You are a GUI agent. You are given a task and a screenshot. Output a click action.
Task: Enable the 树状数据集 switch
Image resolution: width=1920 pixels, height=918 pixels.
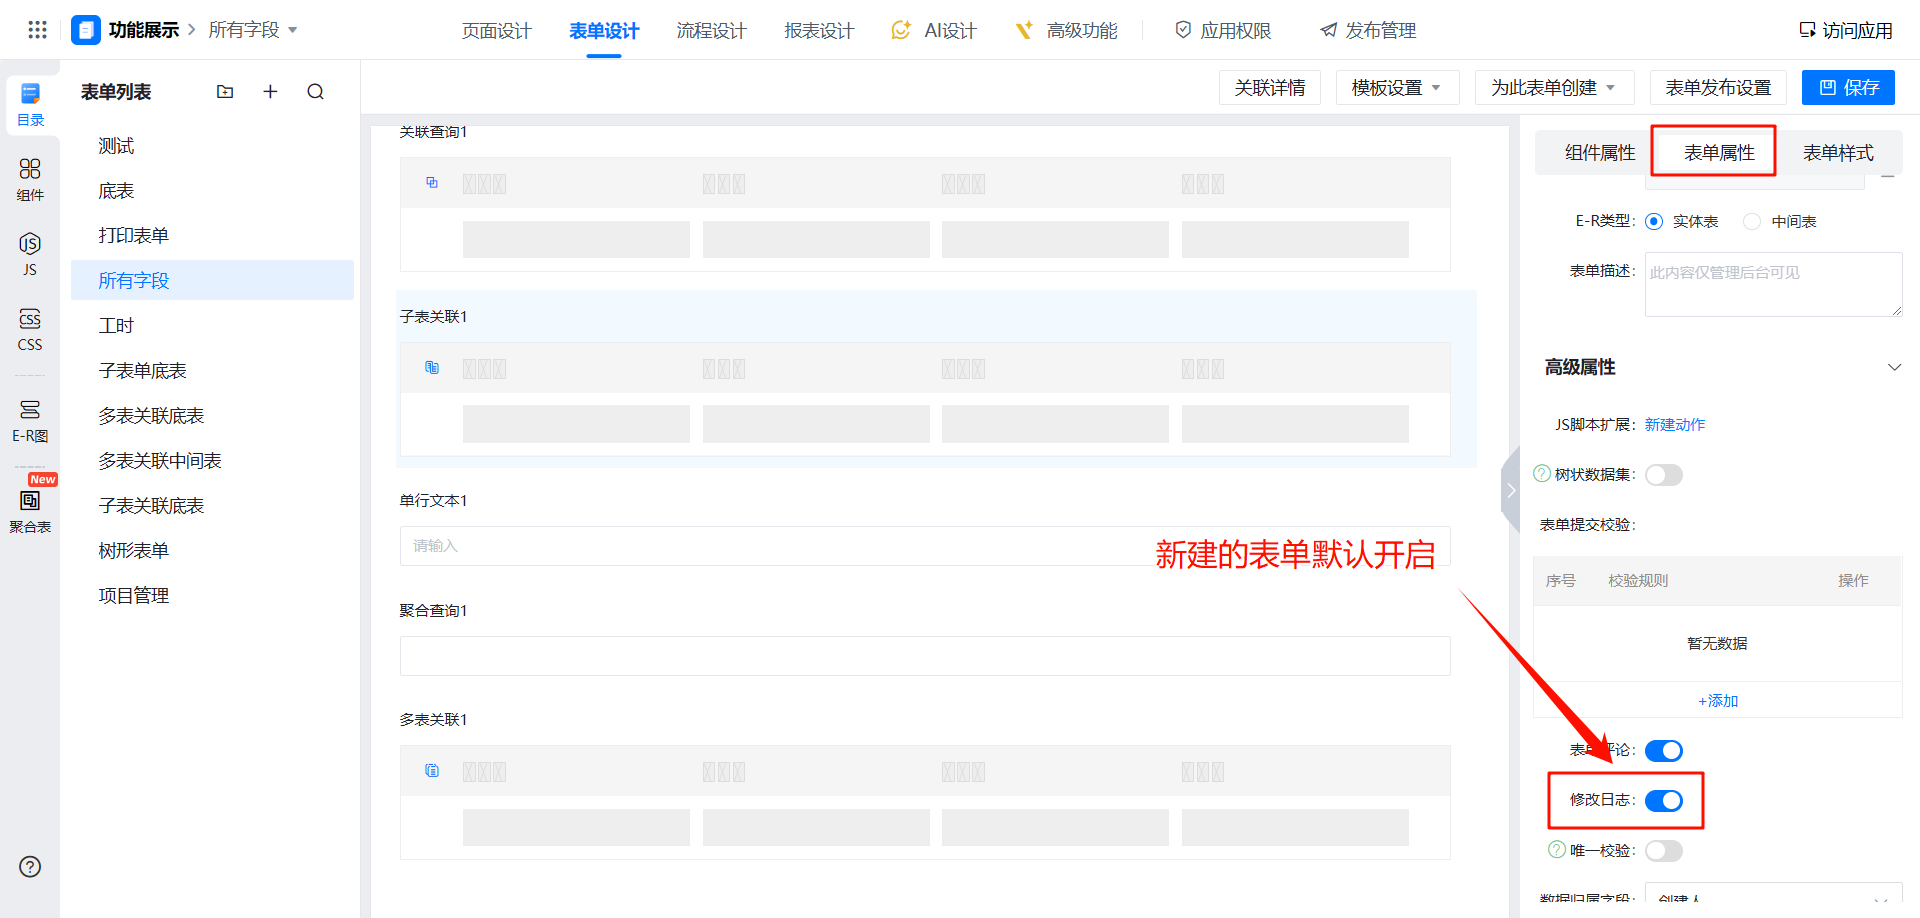point(1664,475)
